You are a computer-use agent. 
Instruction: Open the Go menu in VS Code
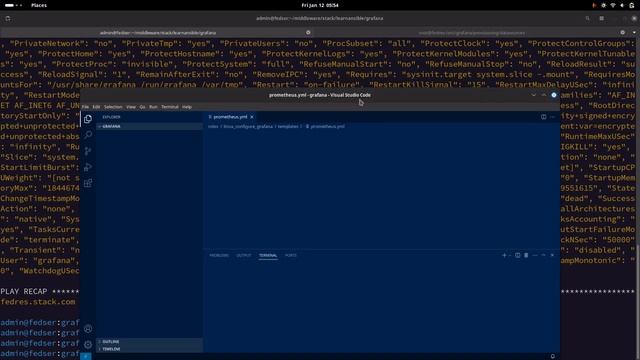pyautogui.click(x=142, y=107)
